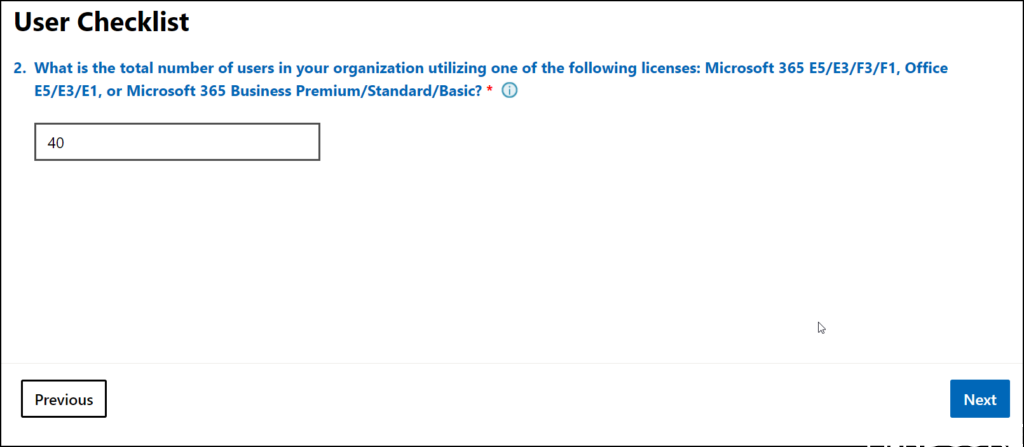Go back with the Previous button
The image size is (1024, 447).
(x=64, y=399)
